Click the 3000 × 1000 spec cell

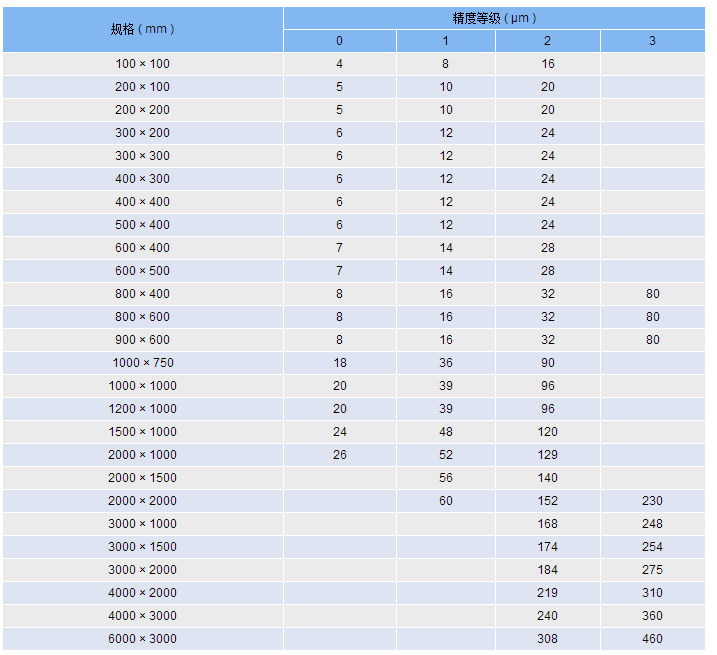pos(143,524)
